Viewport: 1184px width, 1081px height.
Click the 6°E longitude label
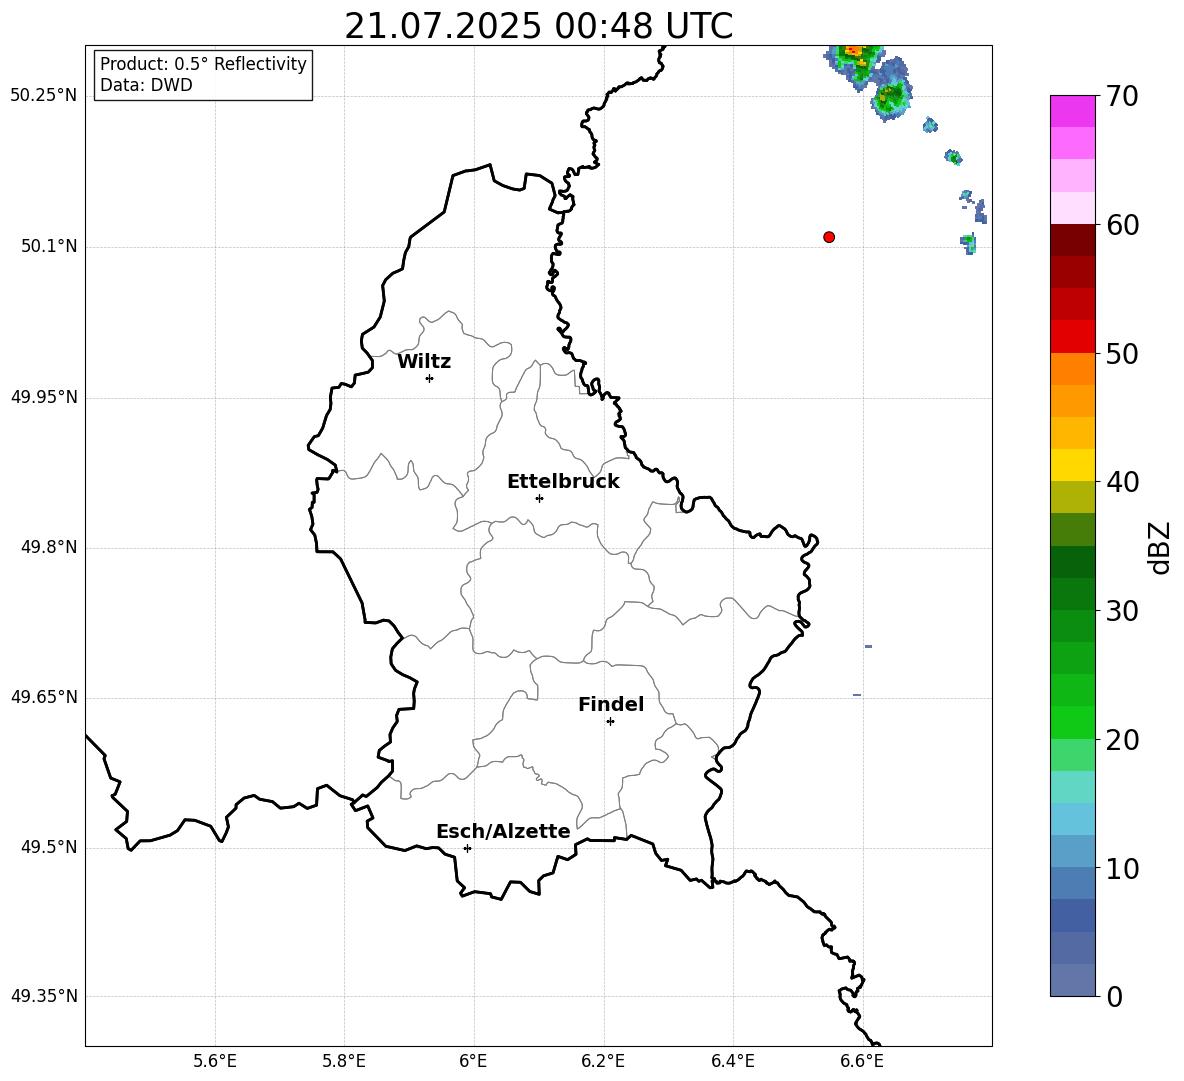click(473, 1061)
